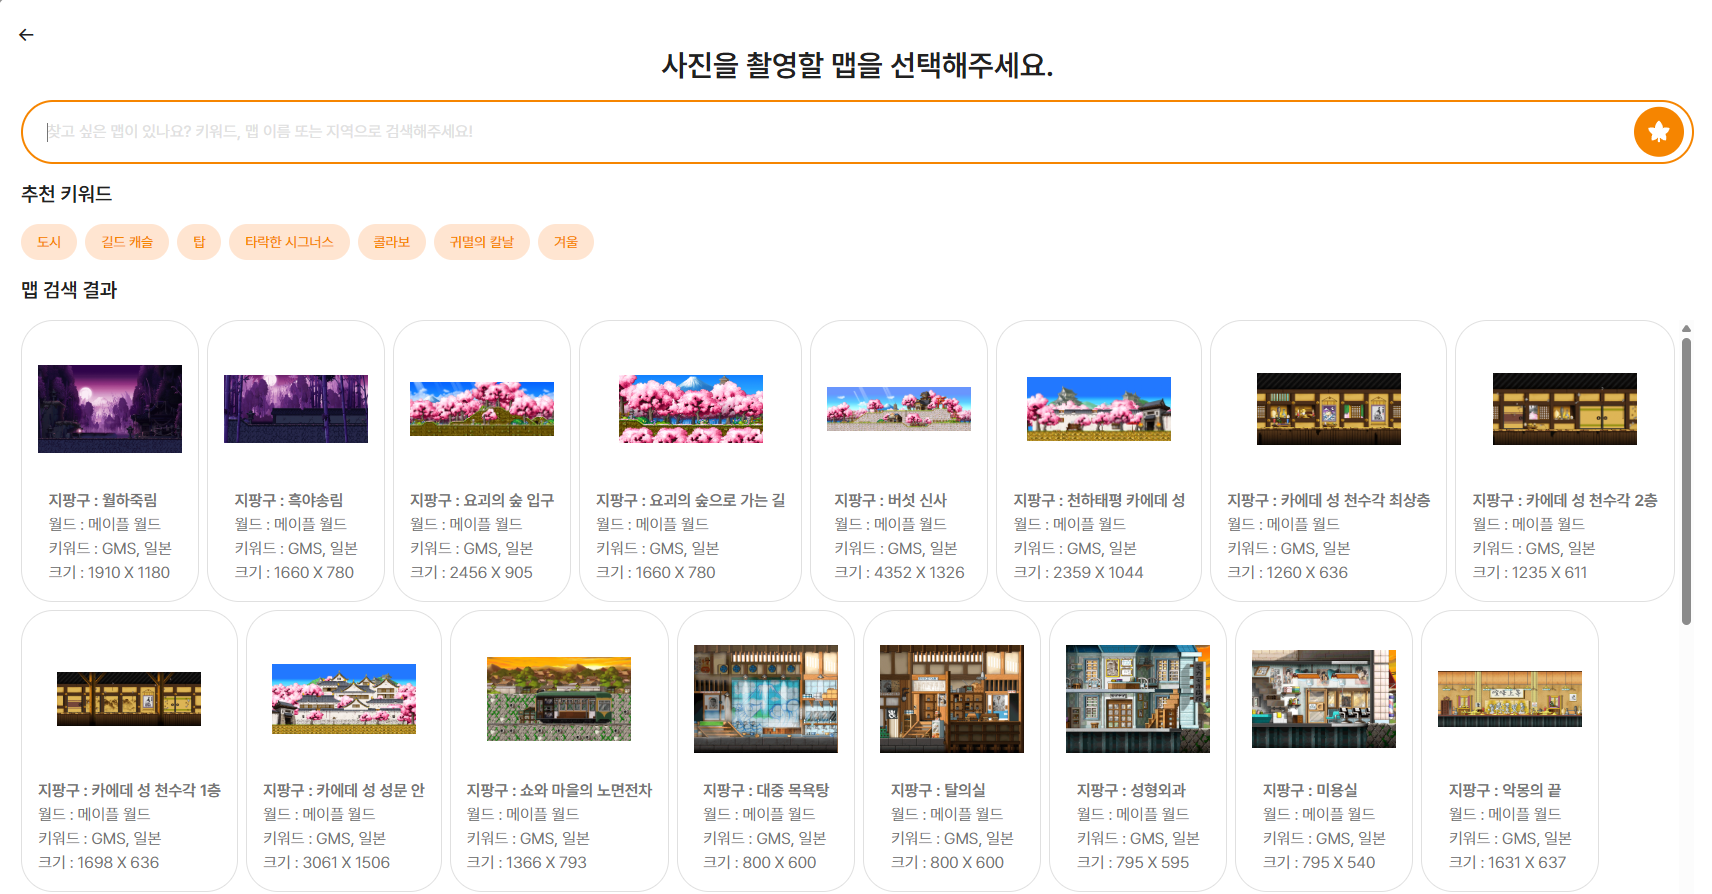Click the '크기 : 2359 X 1044' size text
This screenshot has width=1712, height=894.
pyautogui.click(x=1078, y=573)
